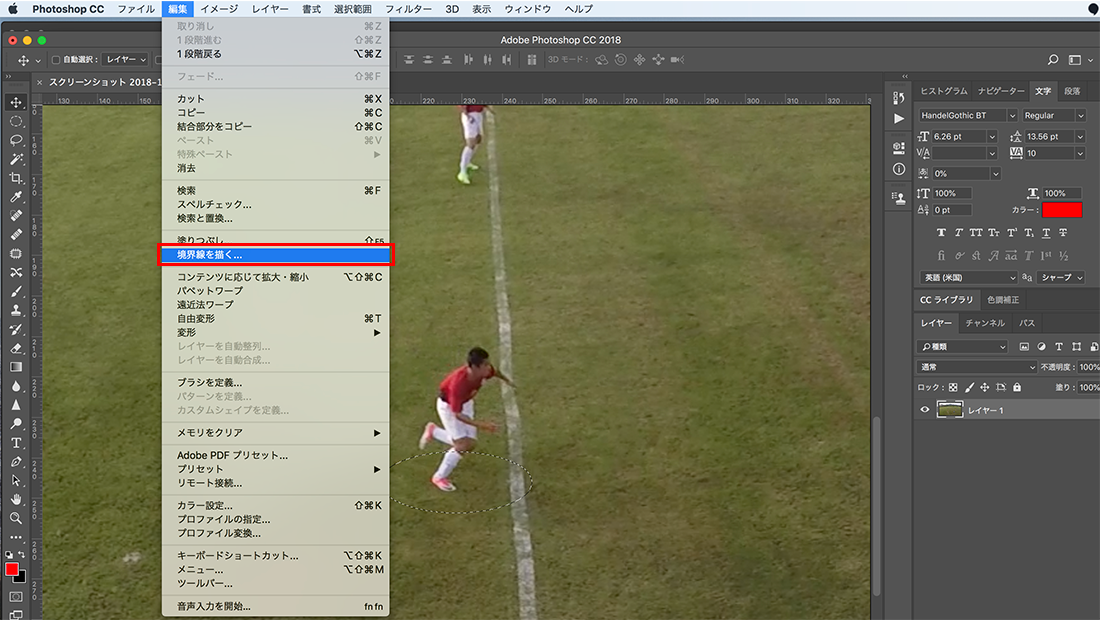Image resolution: width=1100 pixels, height=620 pixels.
Task: Select the Move tool in the toolbar
Action: point(16,102)
